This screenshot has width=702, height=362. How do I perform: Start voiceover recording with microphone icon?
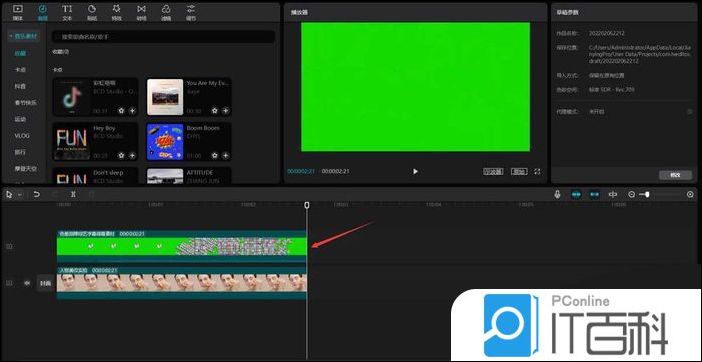[x=557, y=195]
